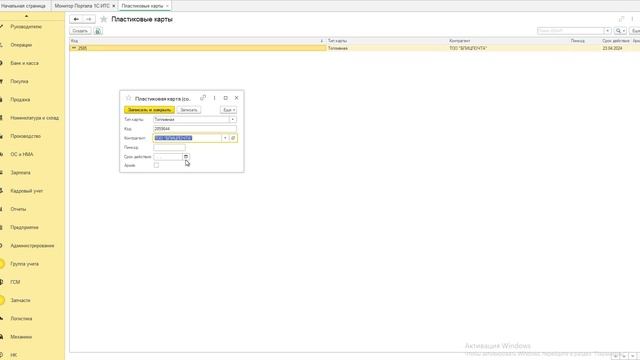Open Операции section in sidebar
This screenshot has height=360, width=640.
coord(21,45)
